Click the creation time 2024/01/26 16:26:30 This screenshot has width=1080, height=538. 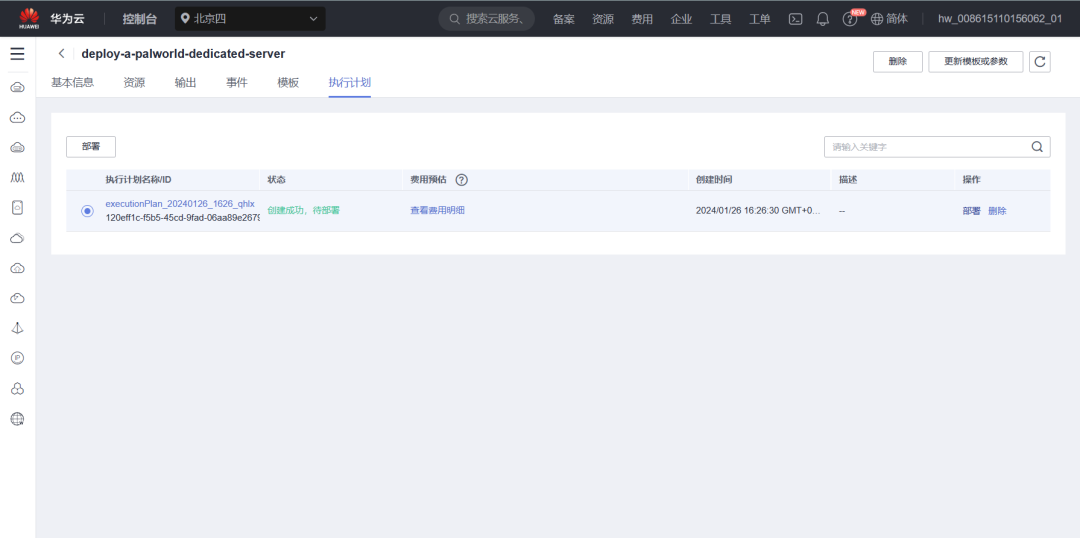pyautogui.click(x=758, y=211)
